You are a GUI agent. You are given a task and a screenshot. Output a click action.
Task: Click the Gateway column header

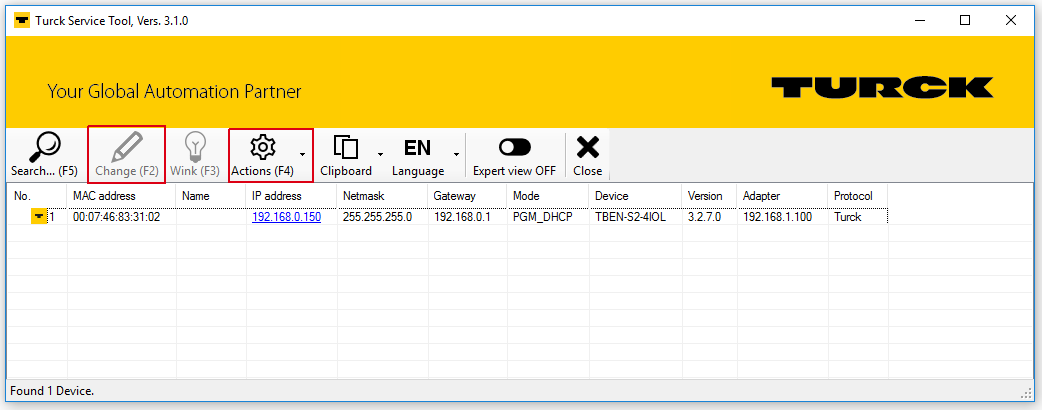(467, 196)
